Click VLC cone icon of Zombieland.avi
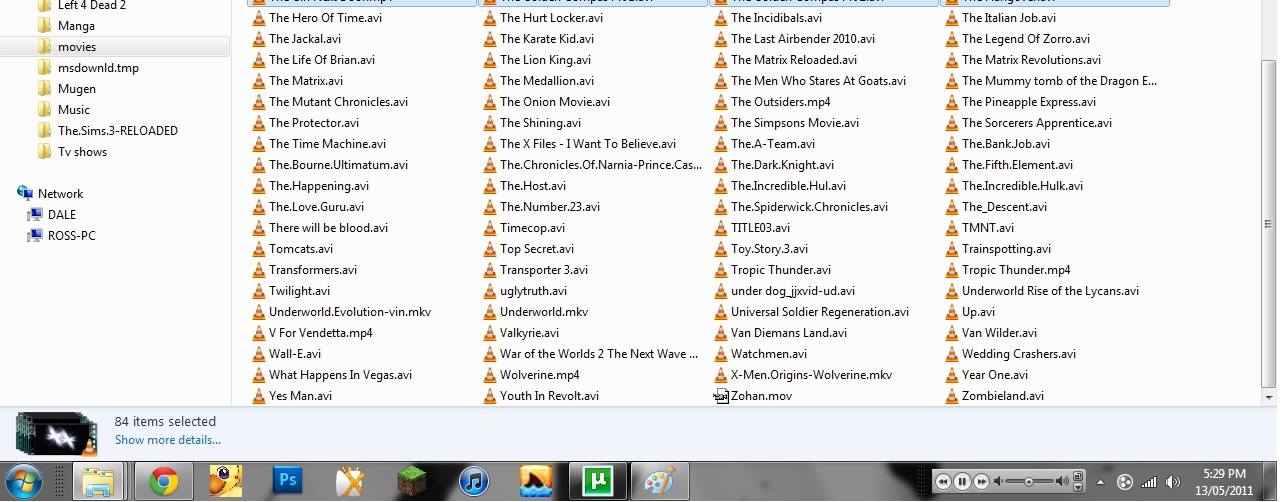The image size is (1280, 502). 952,396
